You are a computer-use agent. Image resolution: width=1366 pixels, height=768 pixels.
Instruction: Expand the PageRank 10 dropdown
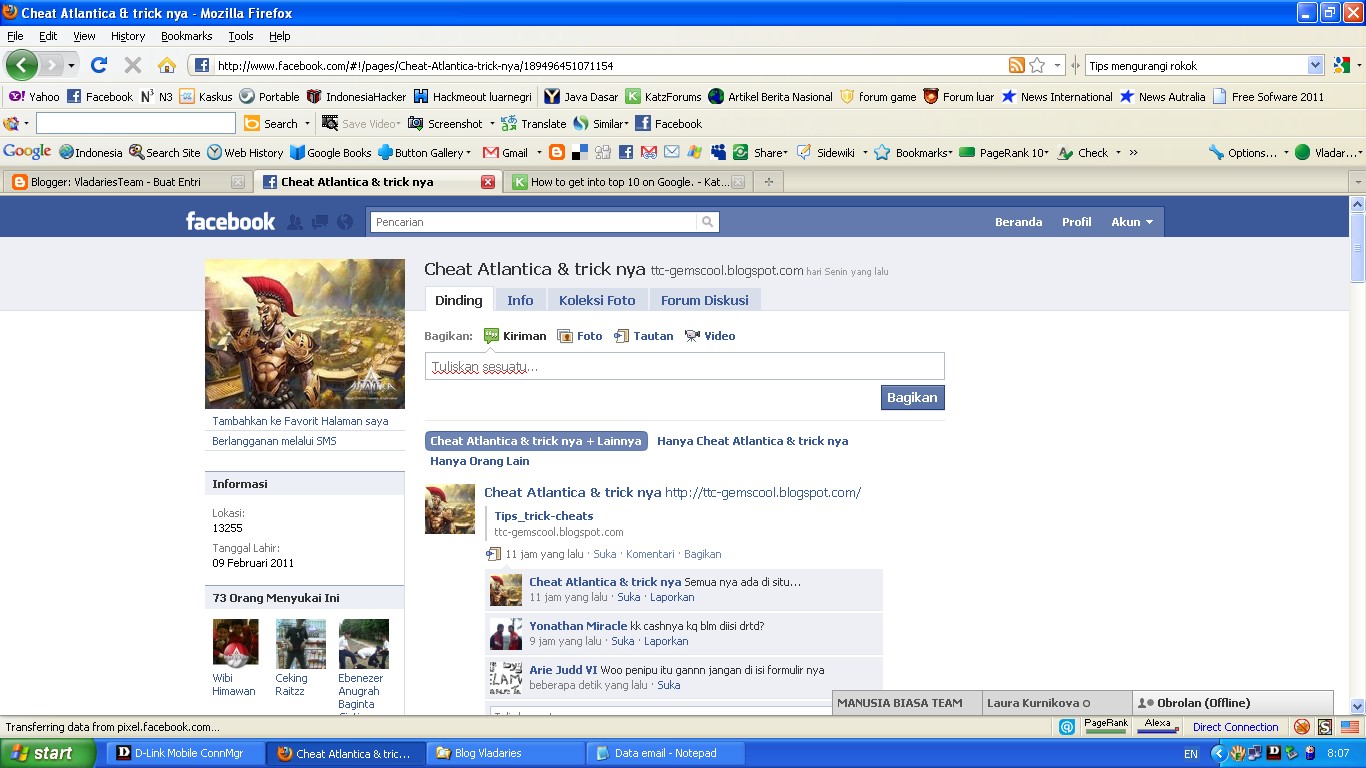pyautogui.click(x=1047, y=153)
